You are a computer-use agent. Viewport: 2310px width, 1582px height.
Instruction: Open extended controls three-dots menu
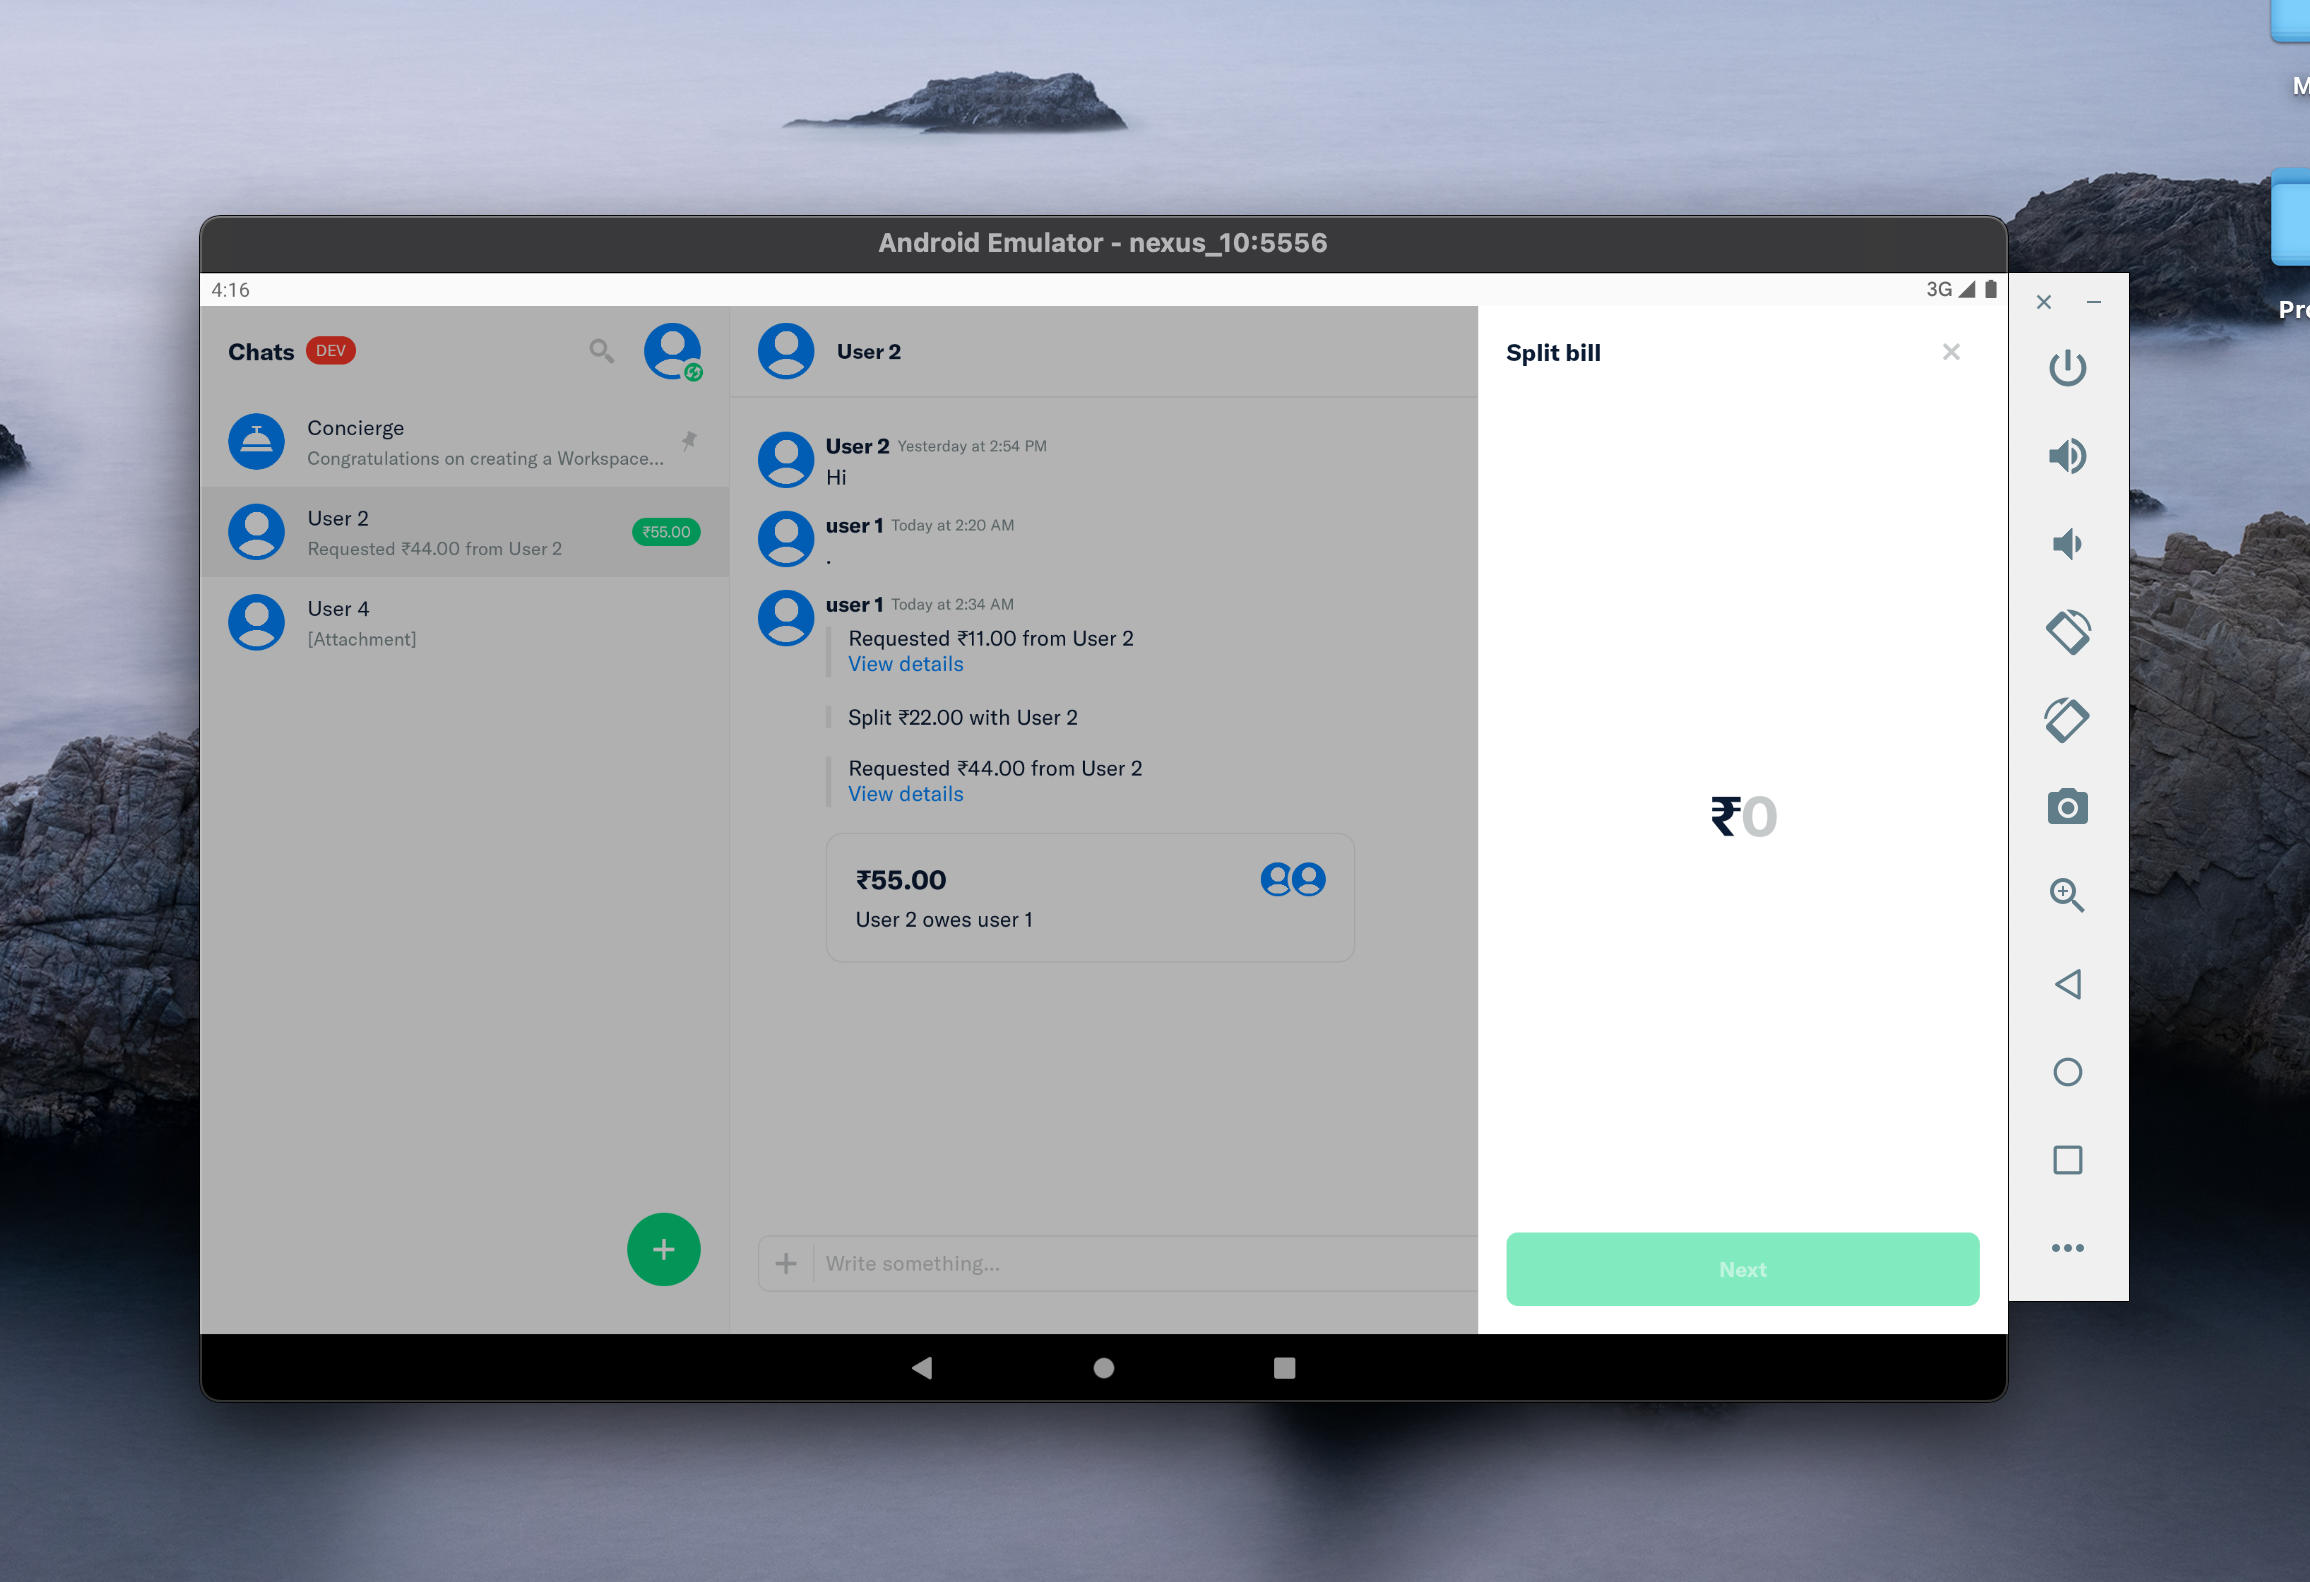coord(2067,1248)
